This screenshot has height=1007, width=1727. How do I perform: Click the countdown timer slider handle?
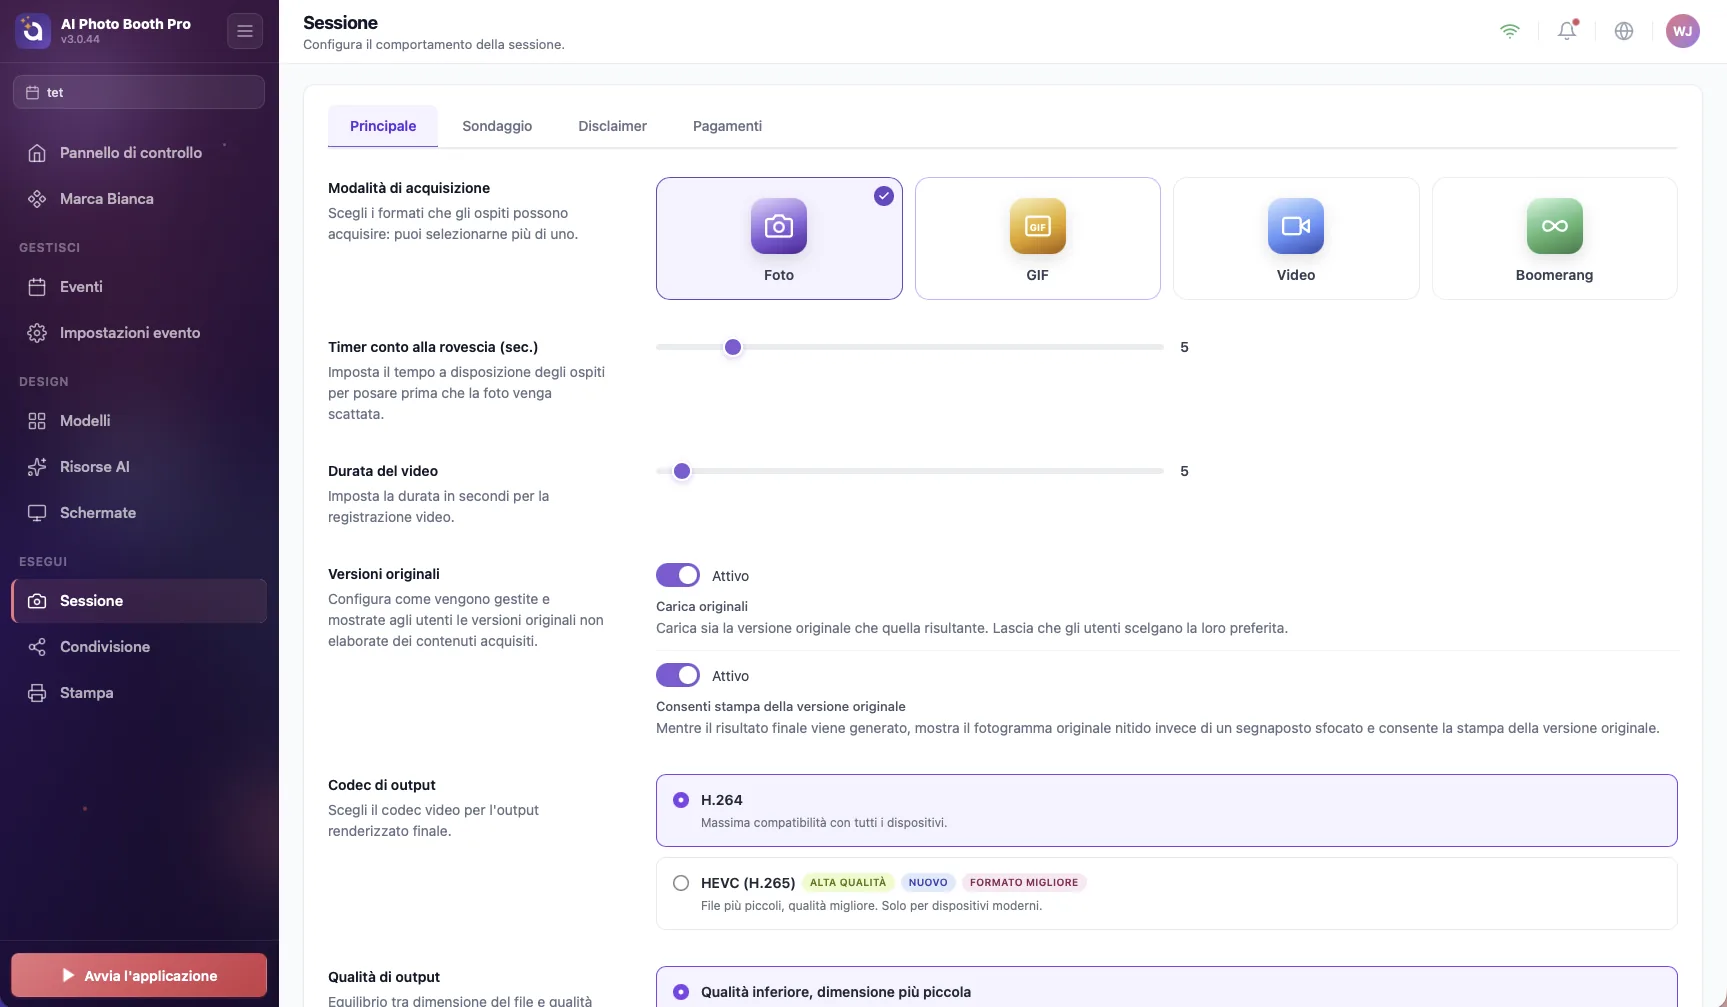pos(733,347)
